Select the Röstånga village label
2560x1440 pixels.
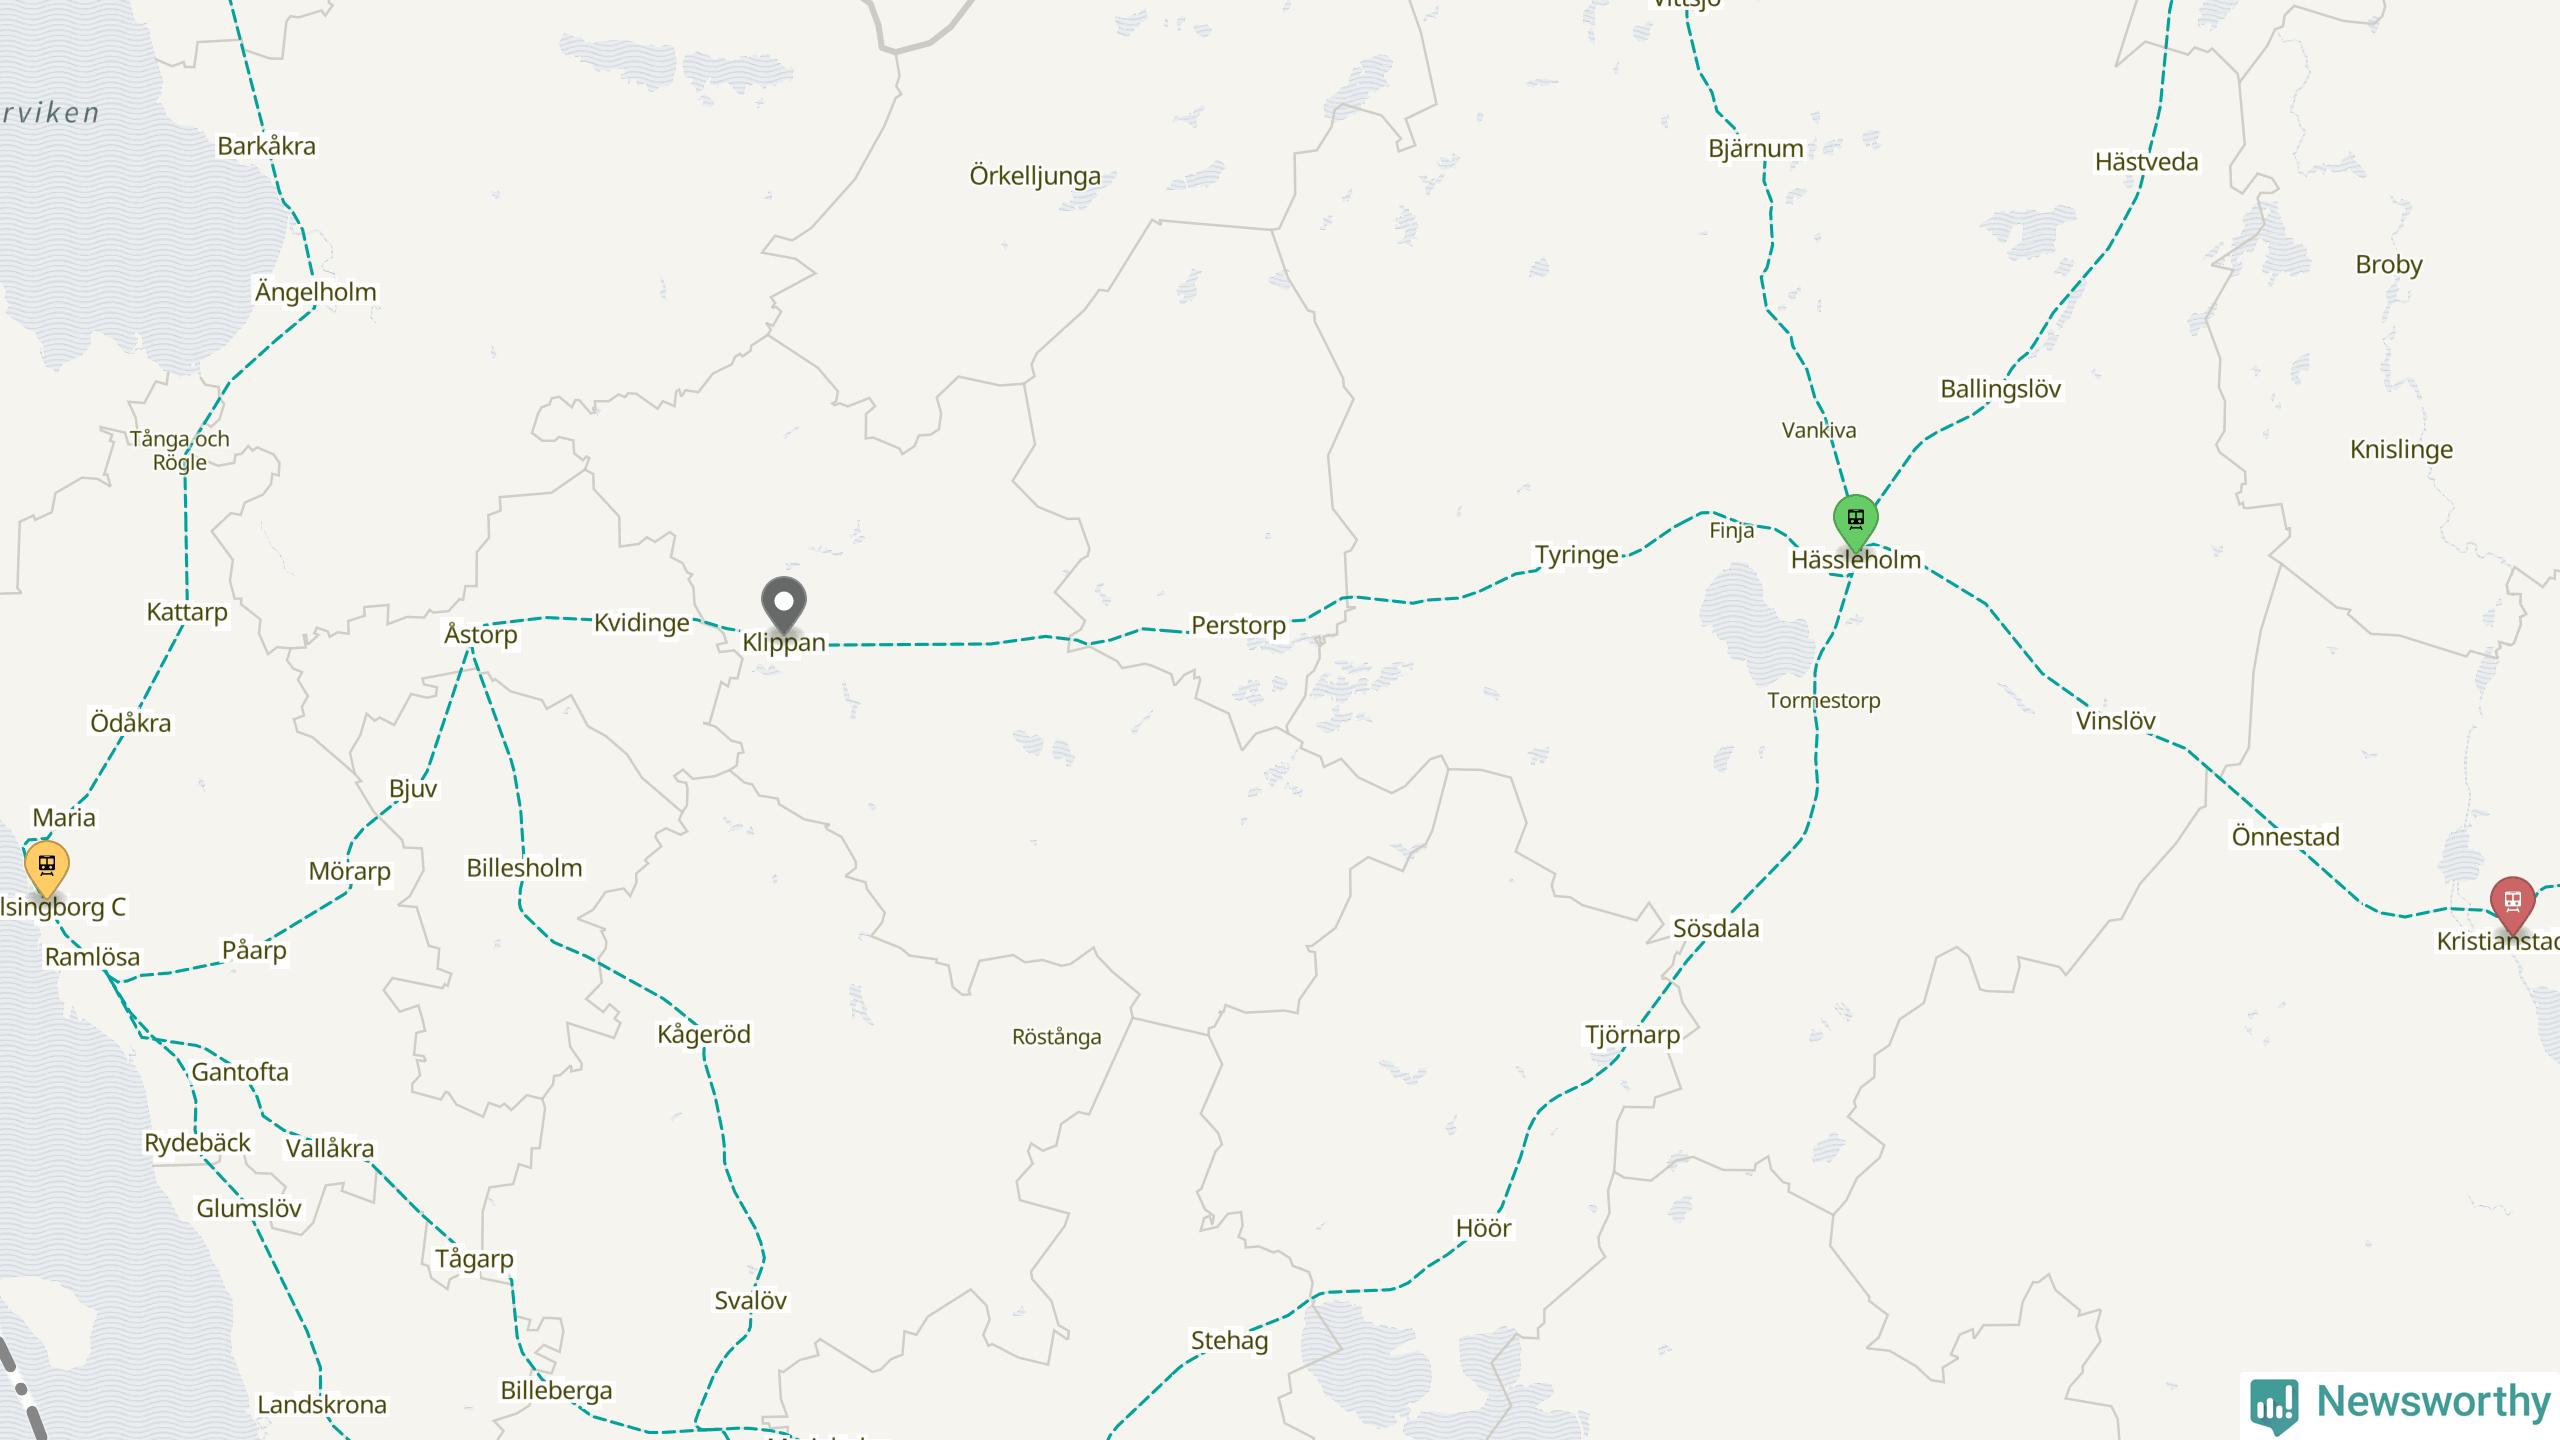click(x=1057, y=1037)
